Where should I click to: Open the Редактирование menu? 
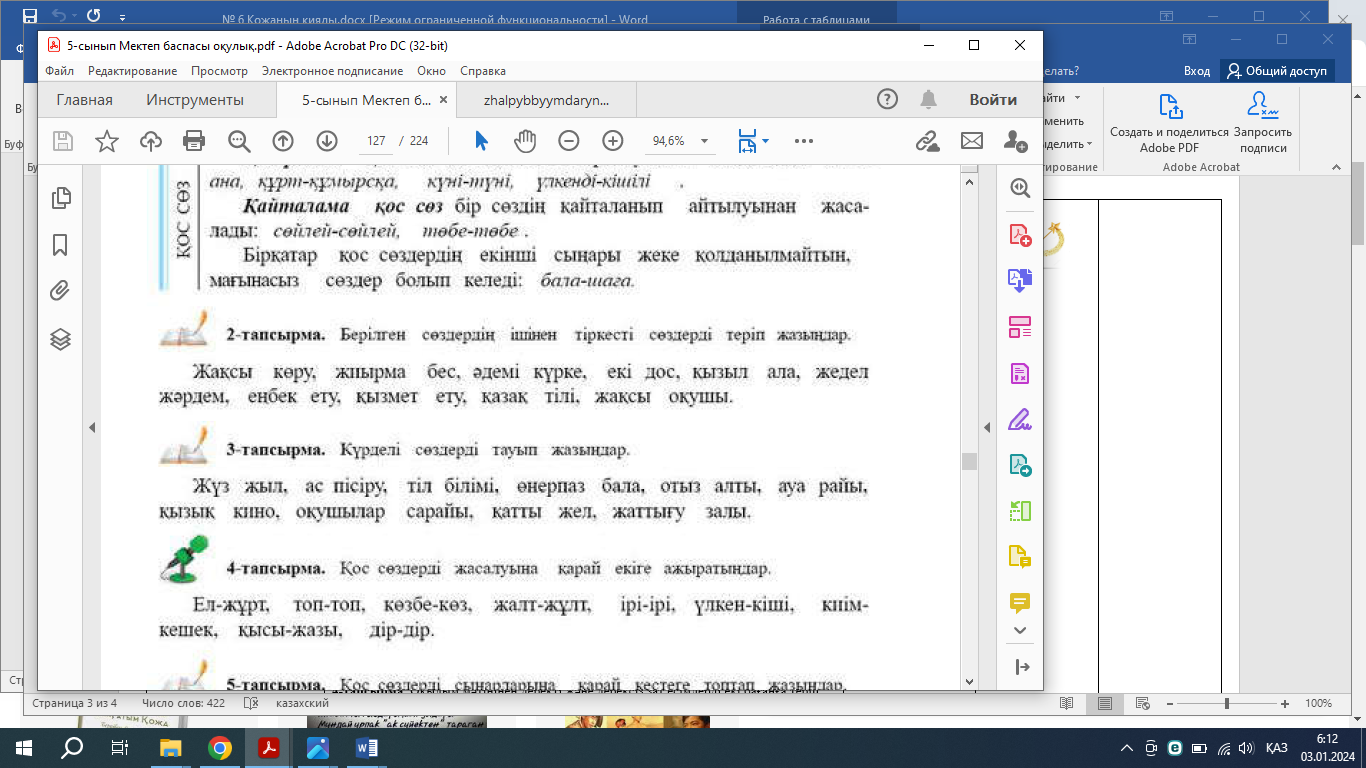tap(133, 71)
